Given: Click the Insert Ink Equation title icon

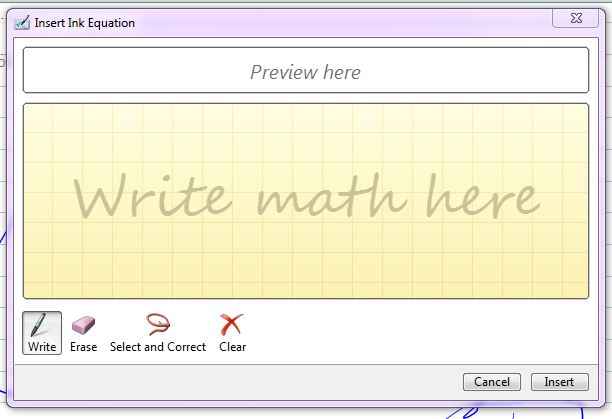Looking at the screenshot, I should 22,23.
